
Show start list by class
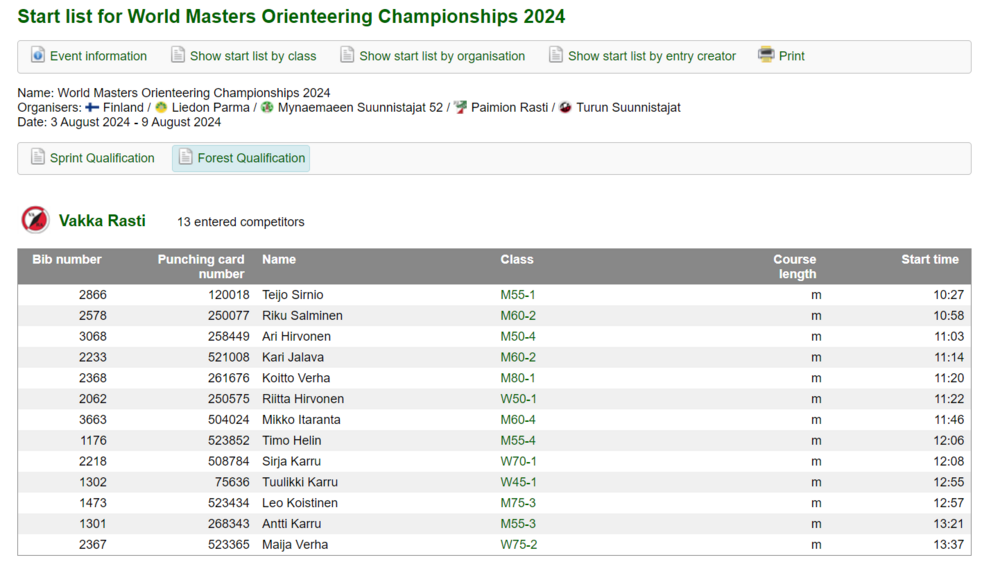253,56
